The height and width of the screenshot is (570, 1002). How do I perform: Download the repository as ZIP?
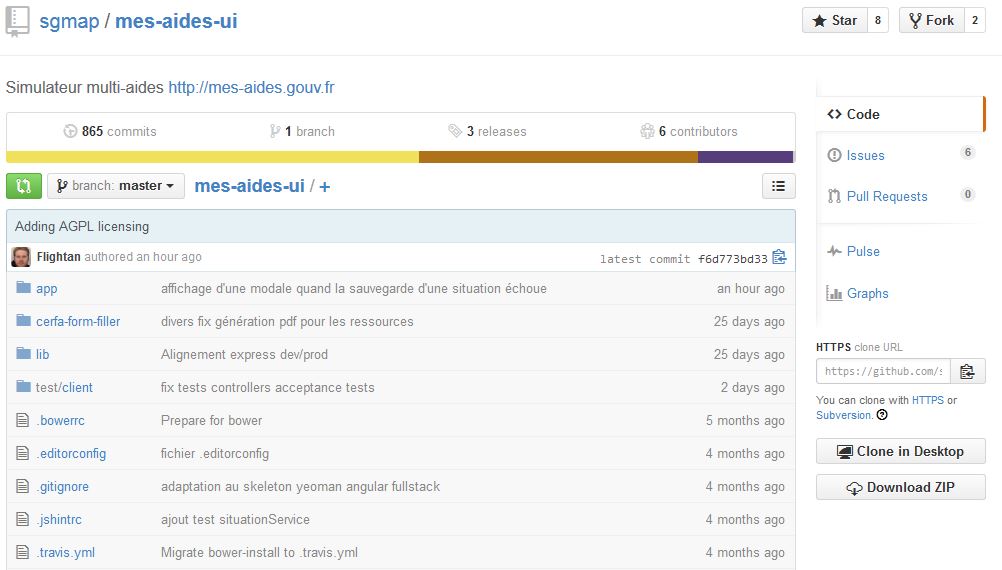(x=900, y=488)
